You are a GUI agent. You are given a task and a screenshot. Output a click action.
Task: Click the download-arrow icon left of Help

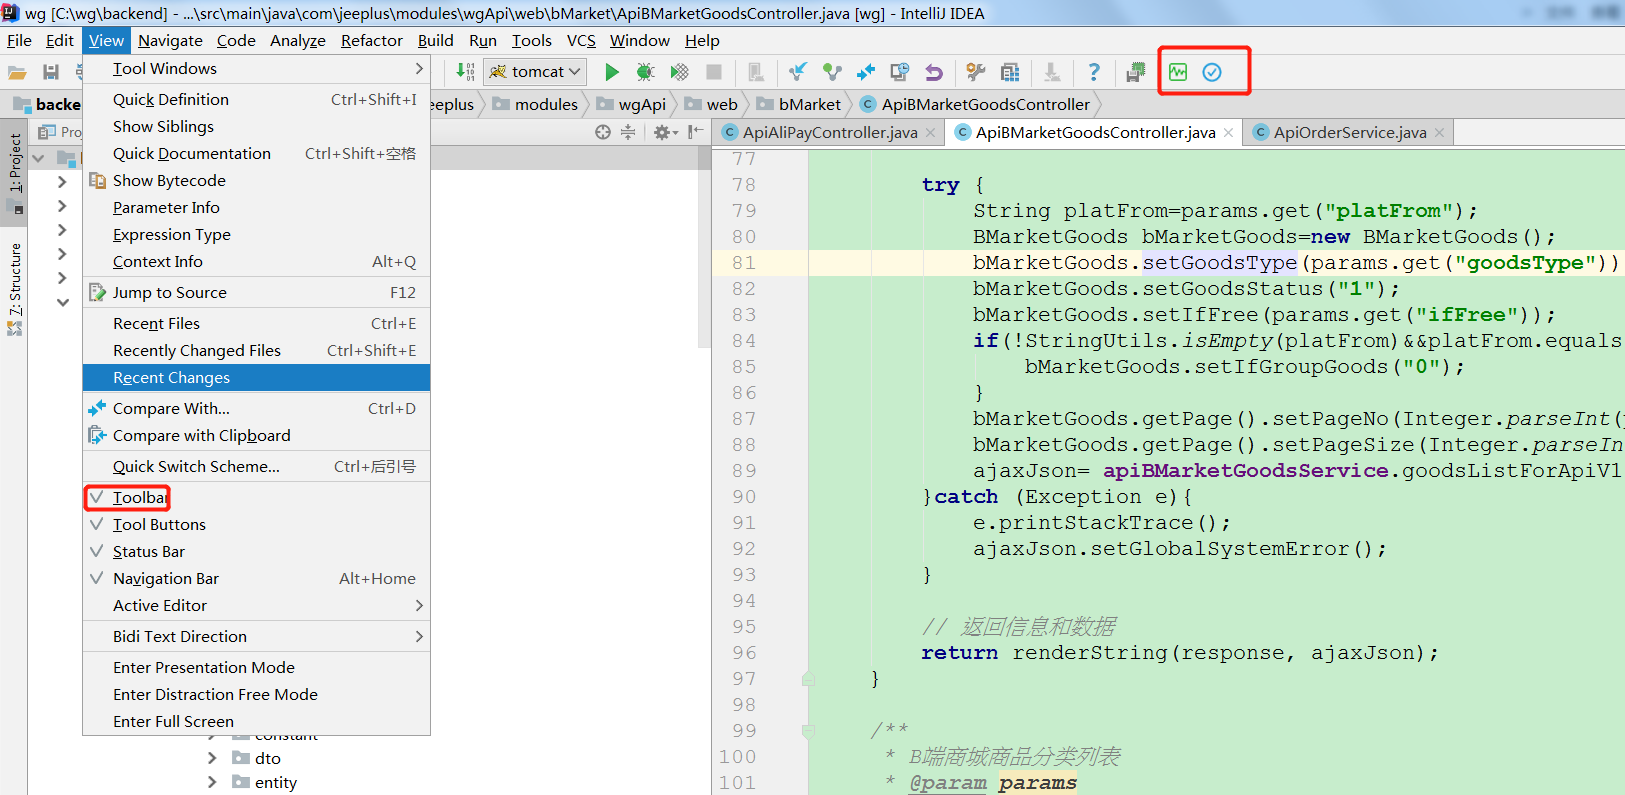coord(1052,72)
